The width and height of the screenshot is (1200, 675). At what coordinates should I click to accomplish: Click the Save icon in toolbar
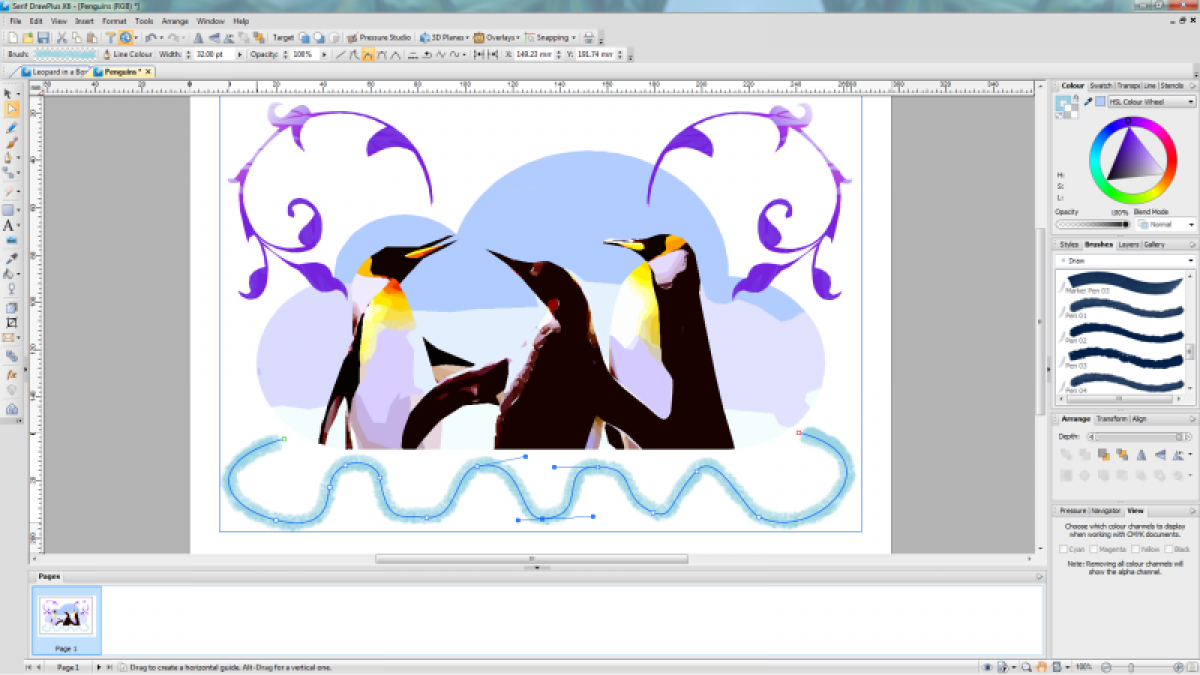44,37
